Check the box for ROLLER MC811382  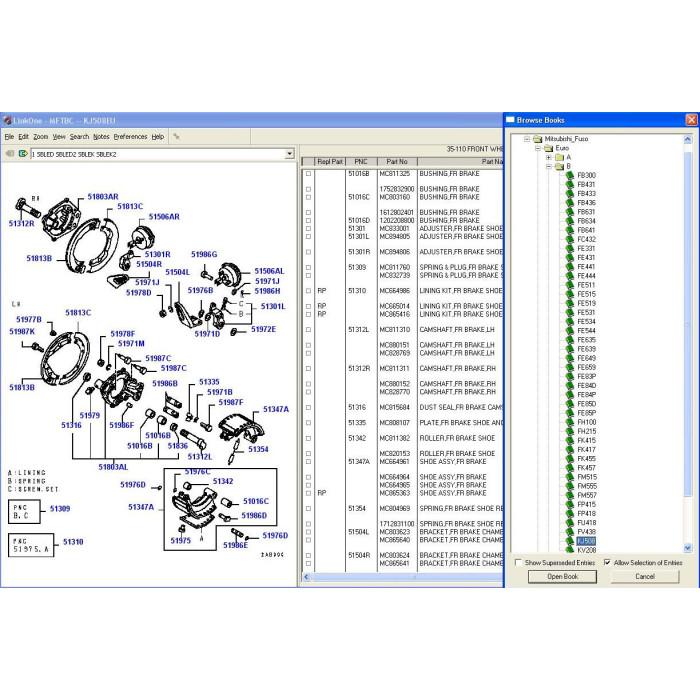click(x=308, y=438)
